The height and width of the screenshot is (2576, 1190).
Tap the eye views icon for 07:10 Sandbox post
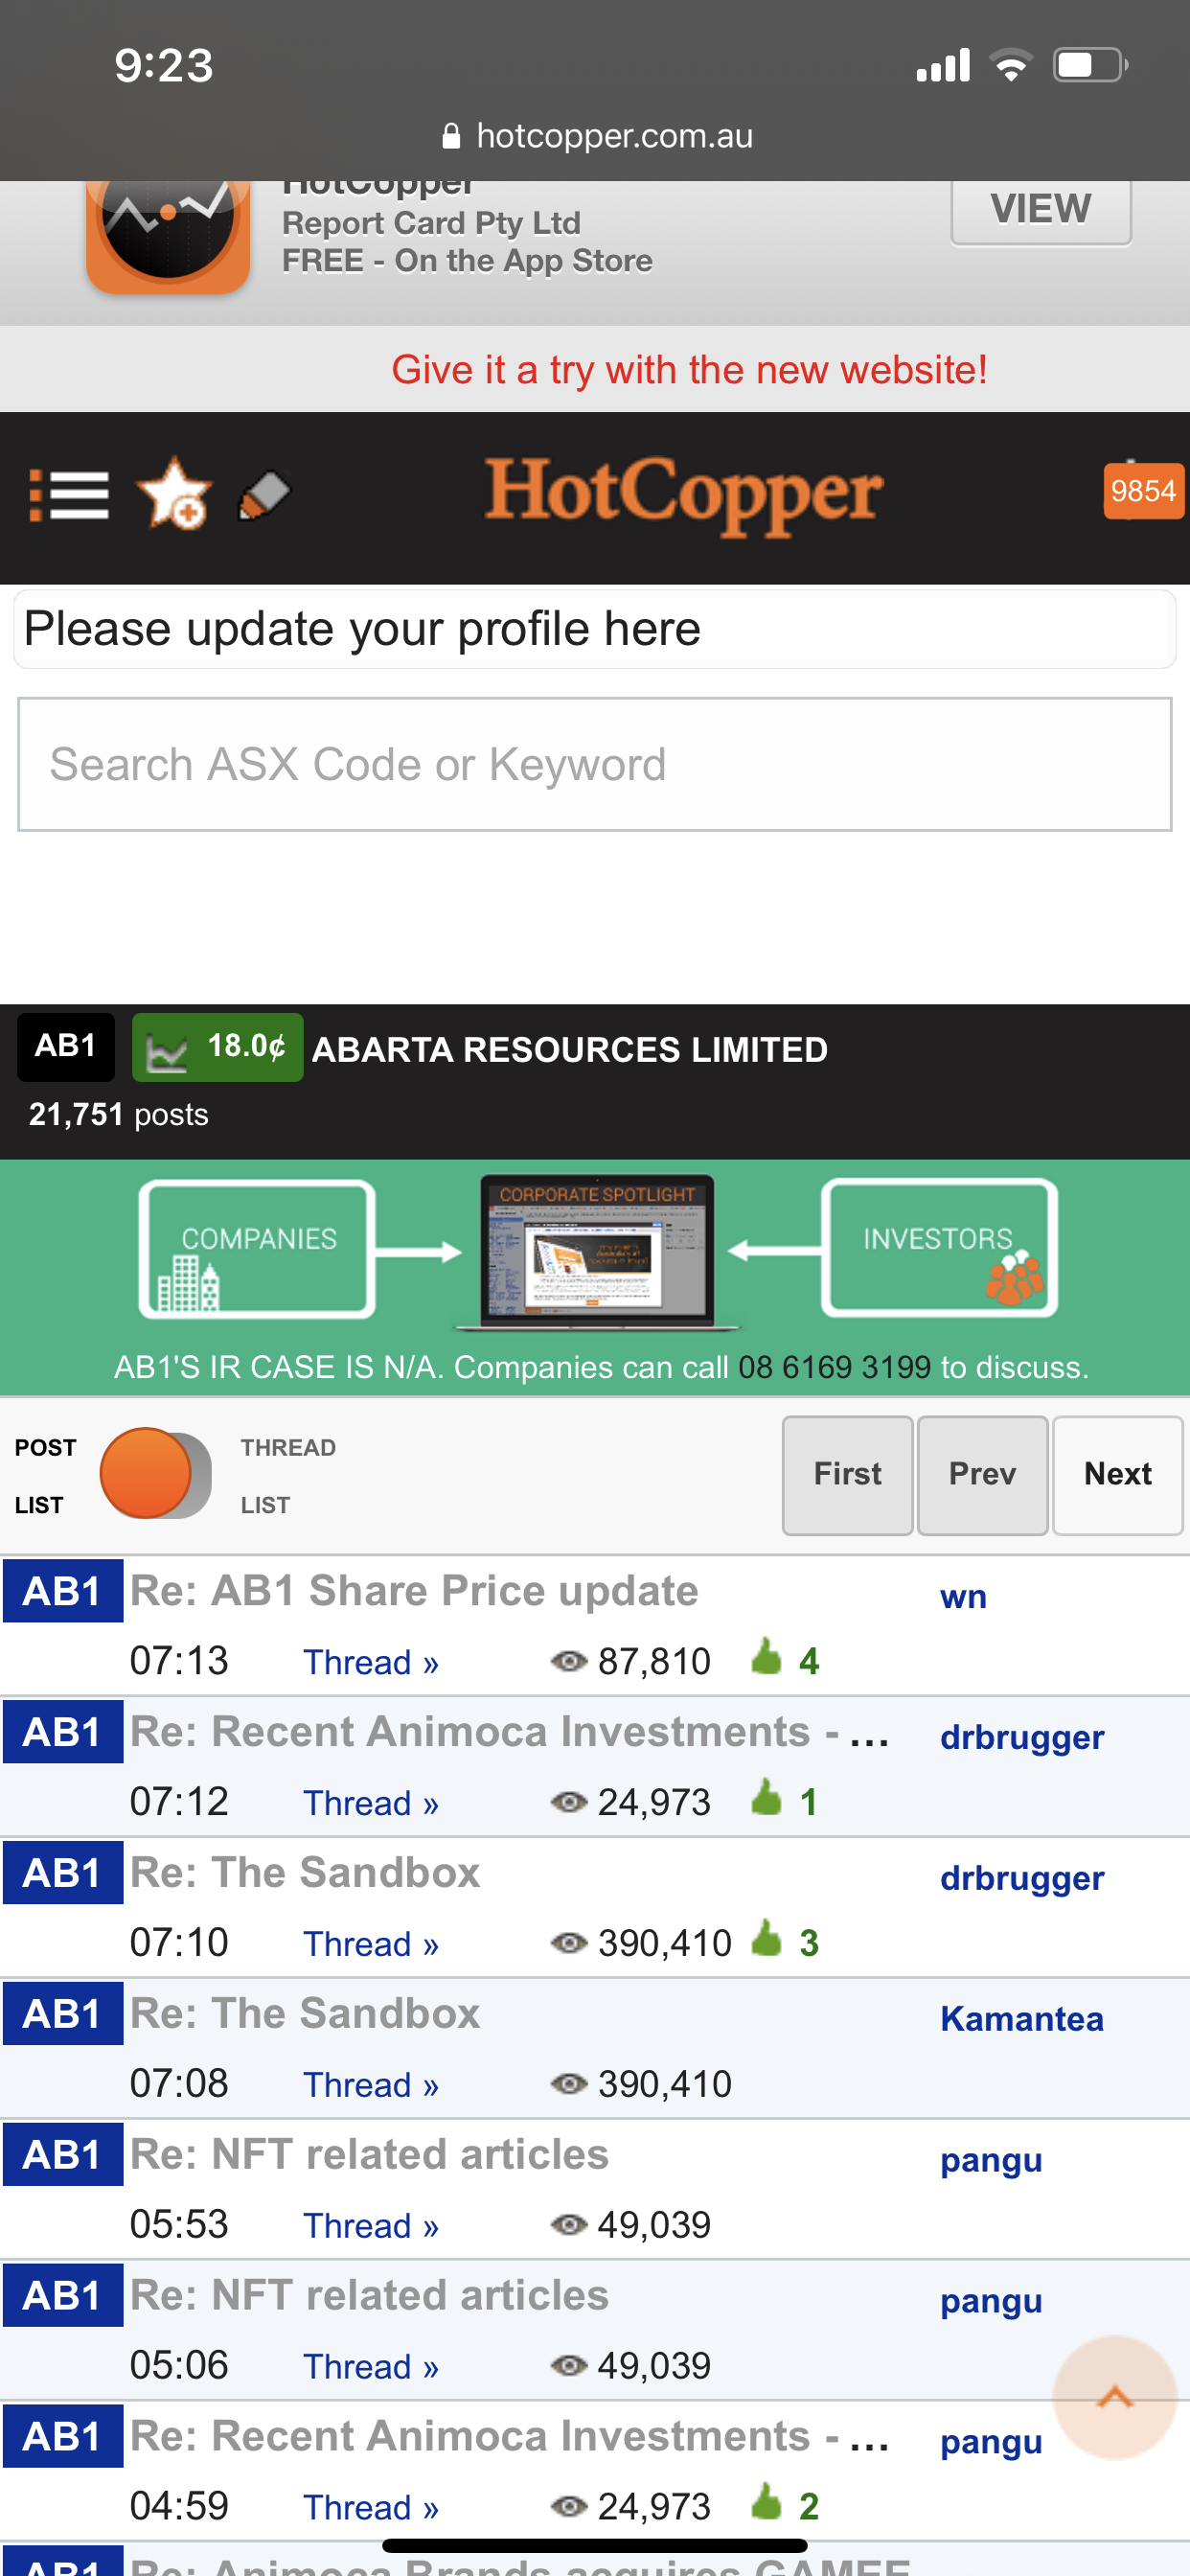pyautogui.click(x=569, y=1942)
